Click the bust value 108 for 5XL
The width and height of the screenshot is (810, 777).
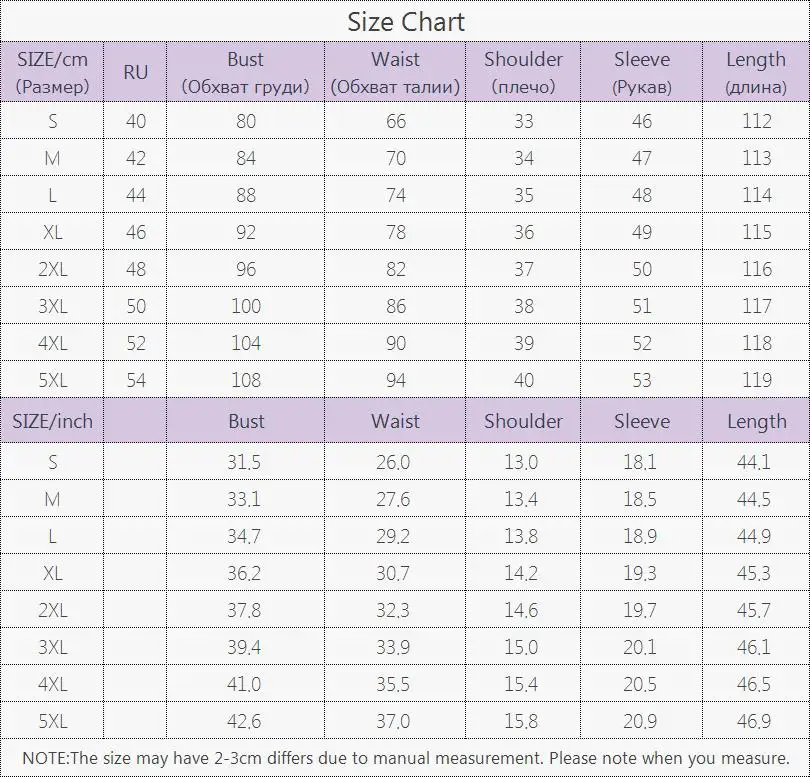click(x=246, y=380)
